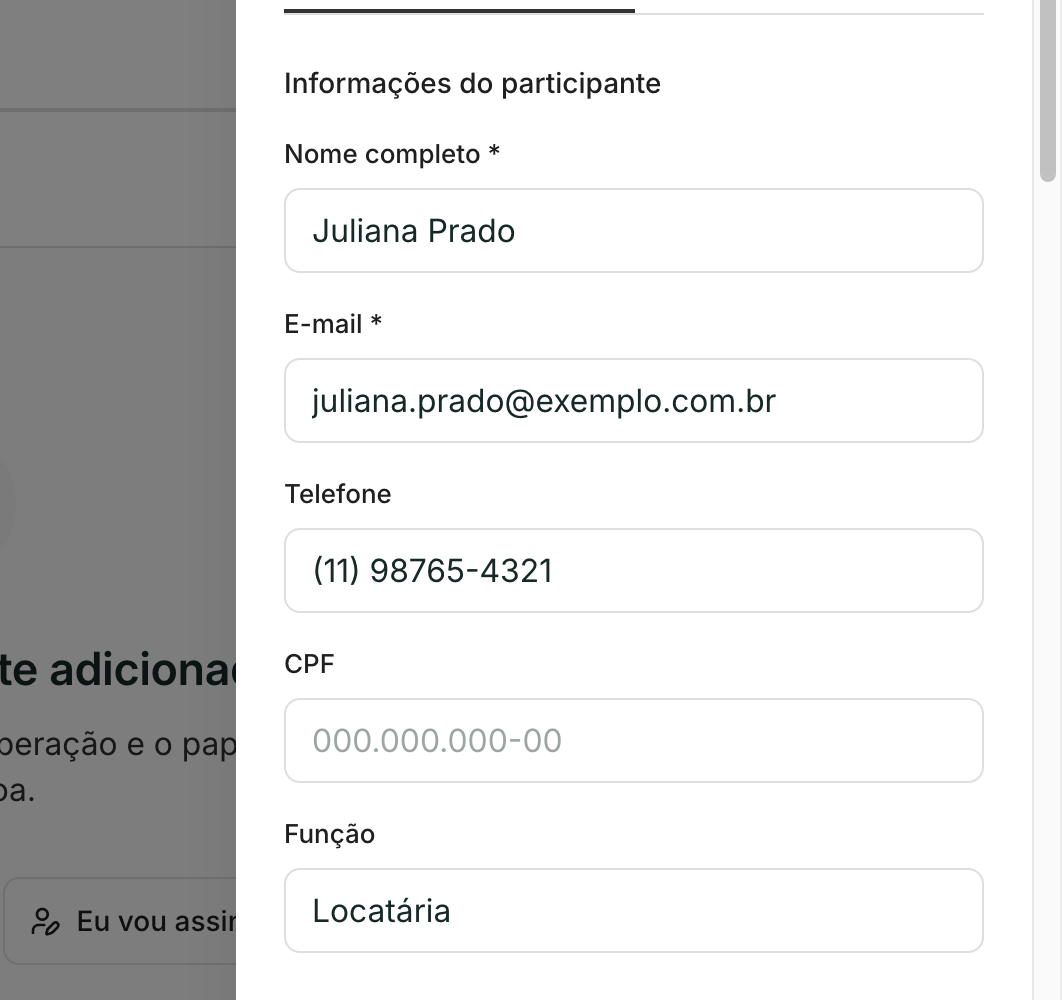The height and width of the screenshot is (1000, 1062).
Task: Click the 'E-mail *' label
Action: [333, 324]
